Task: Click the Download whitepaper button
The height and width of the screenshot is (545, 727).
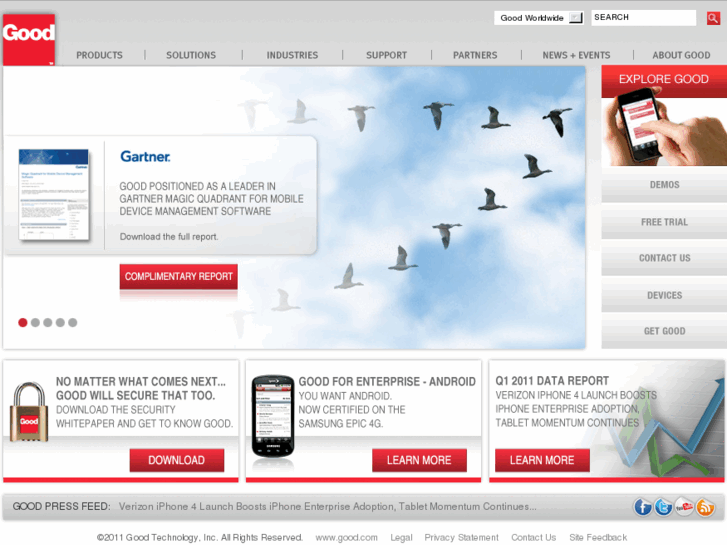Action: [177, 460]
